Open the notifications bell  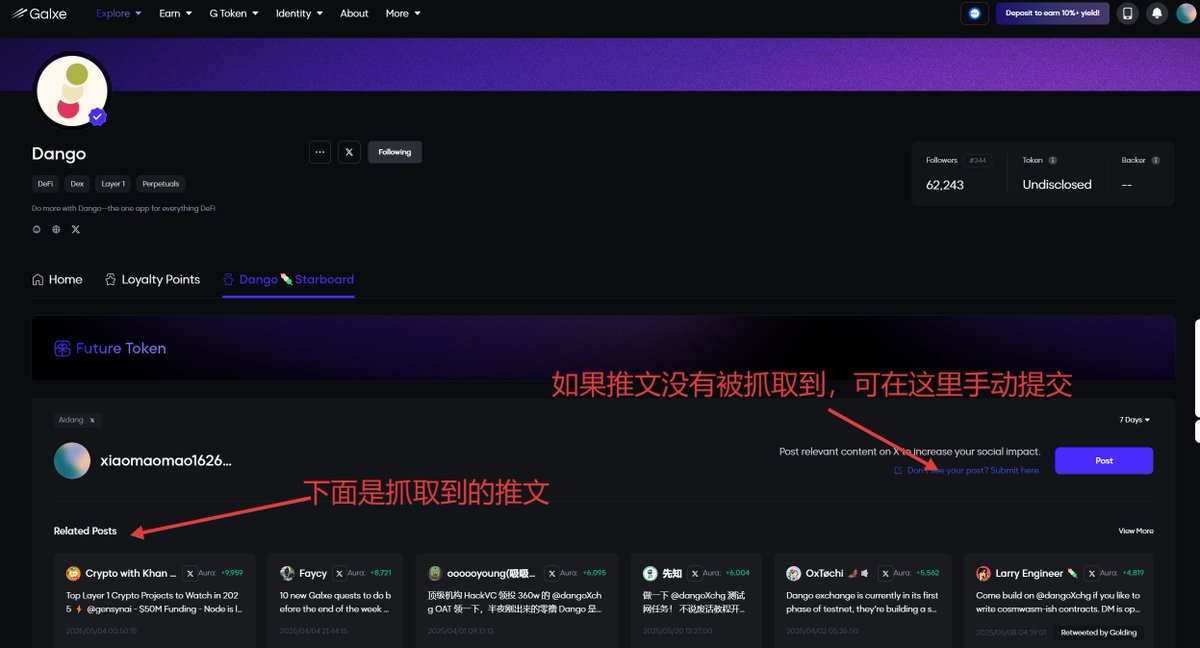coord(1157,14)
